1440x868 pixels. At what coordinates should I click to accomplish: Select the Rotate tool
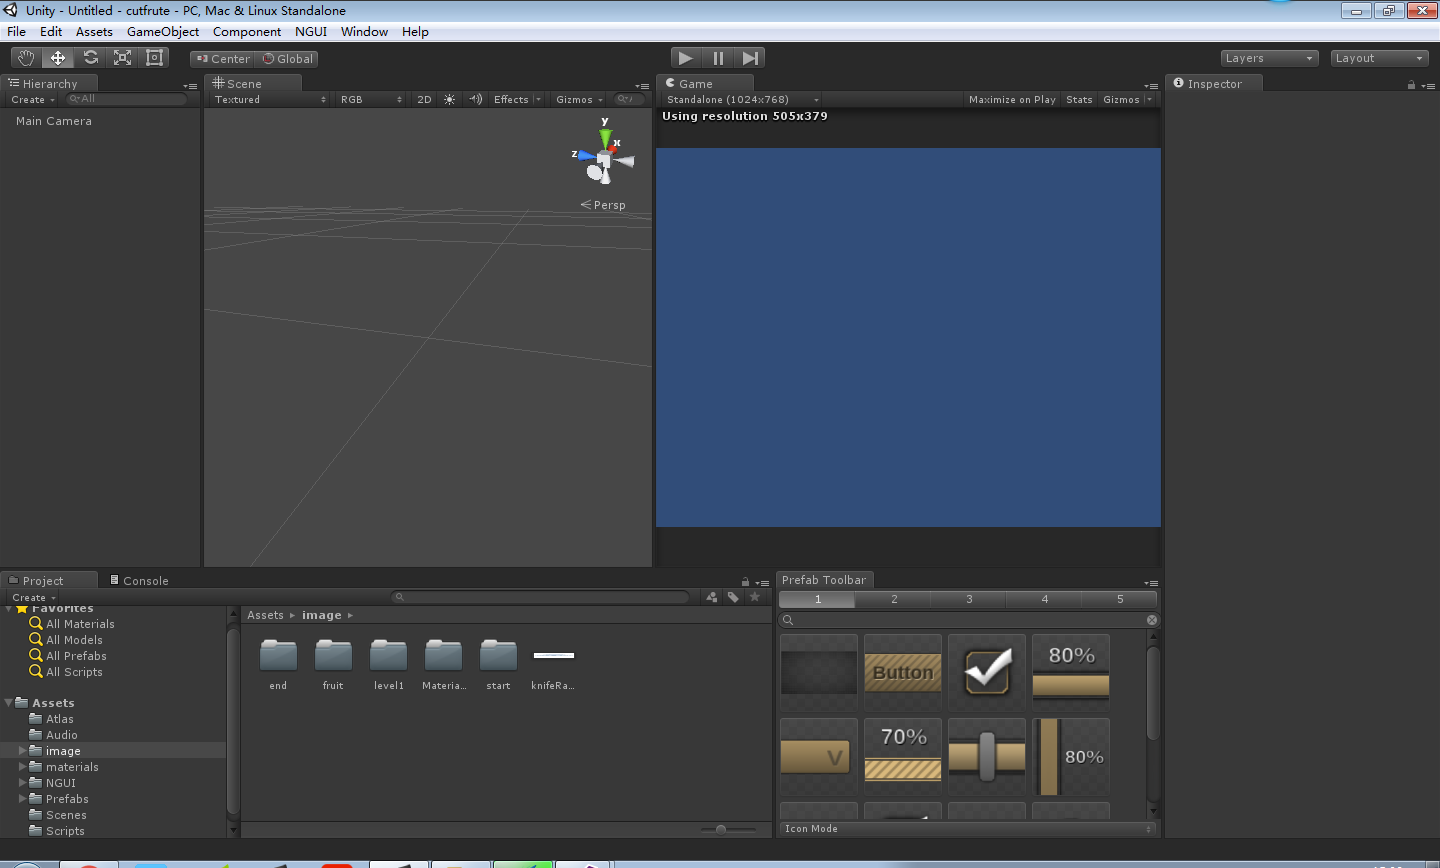[90, 58]
